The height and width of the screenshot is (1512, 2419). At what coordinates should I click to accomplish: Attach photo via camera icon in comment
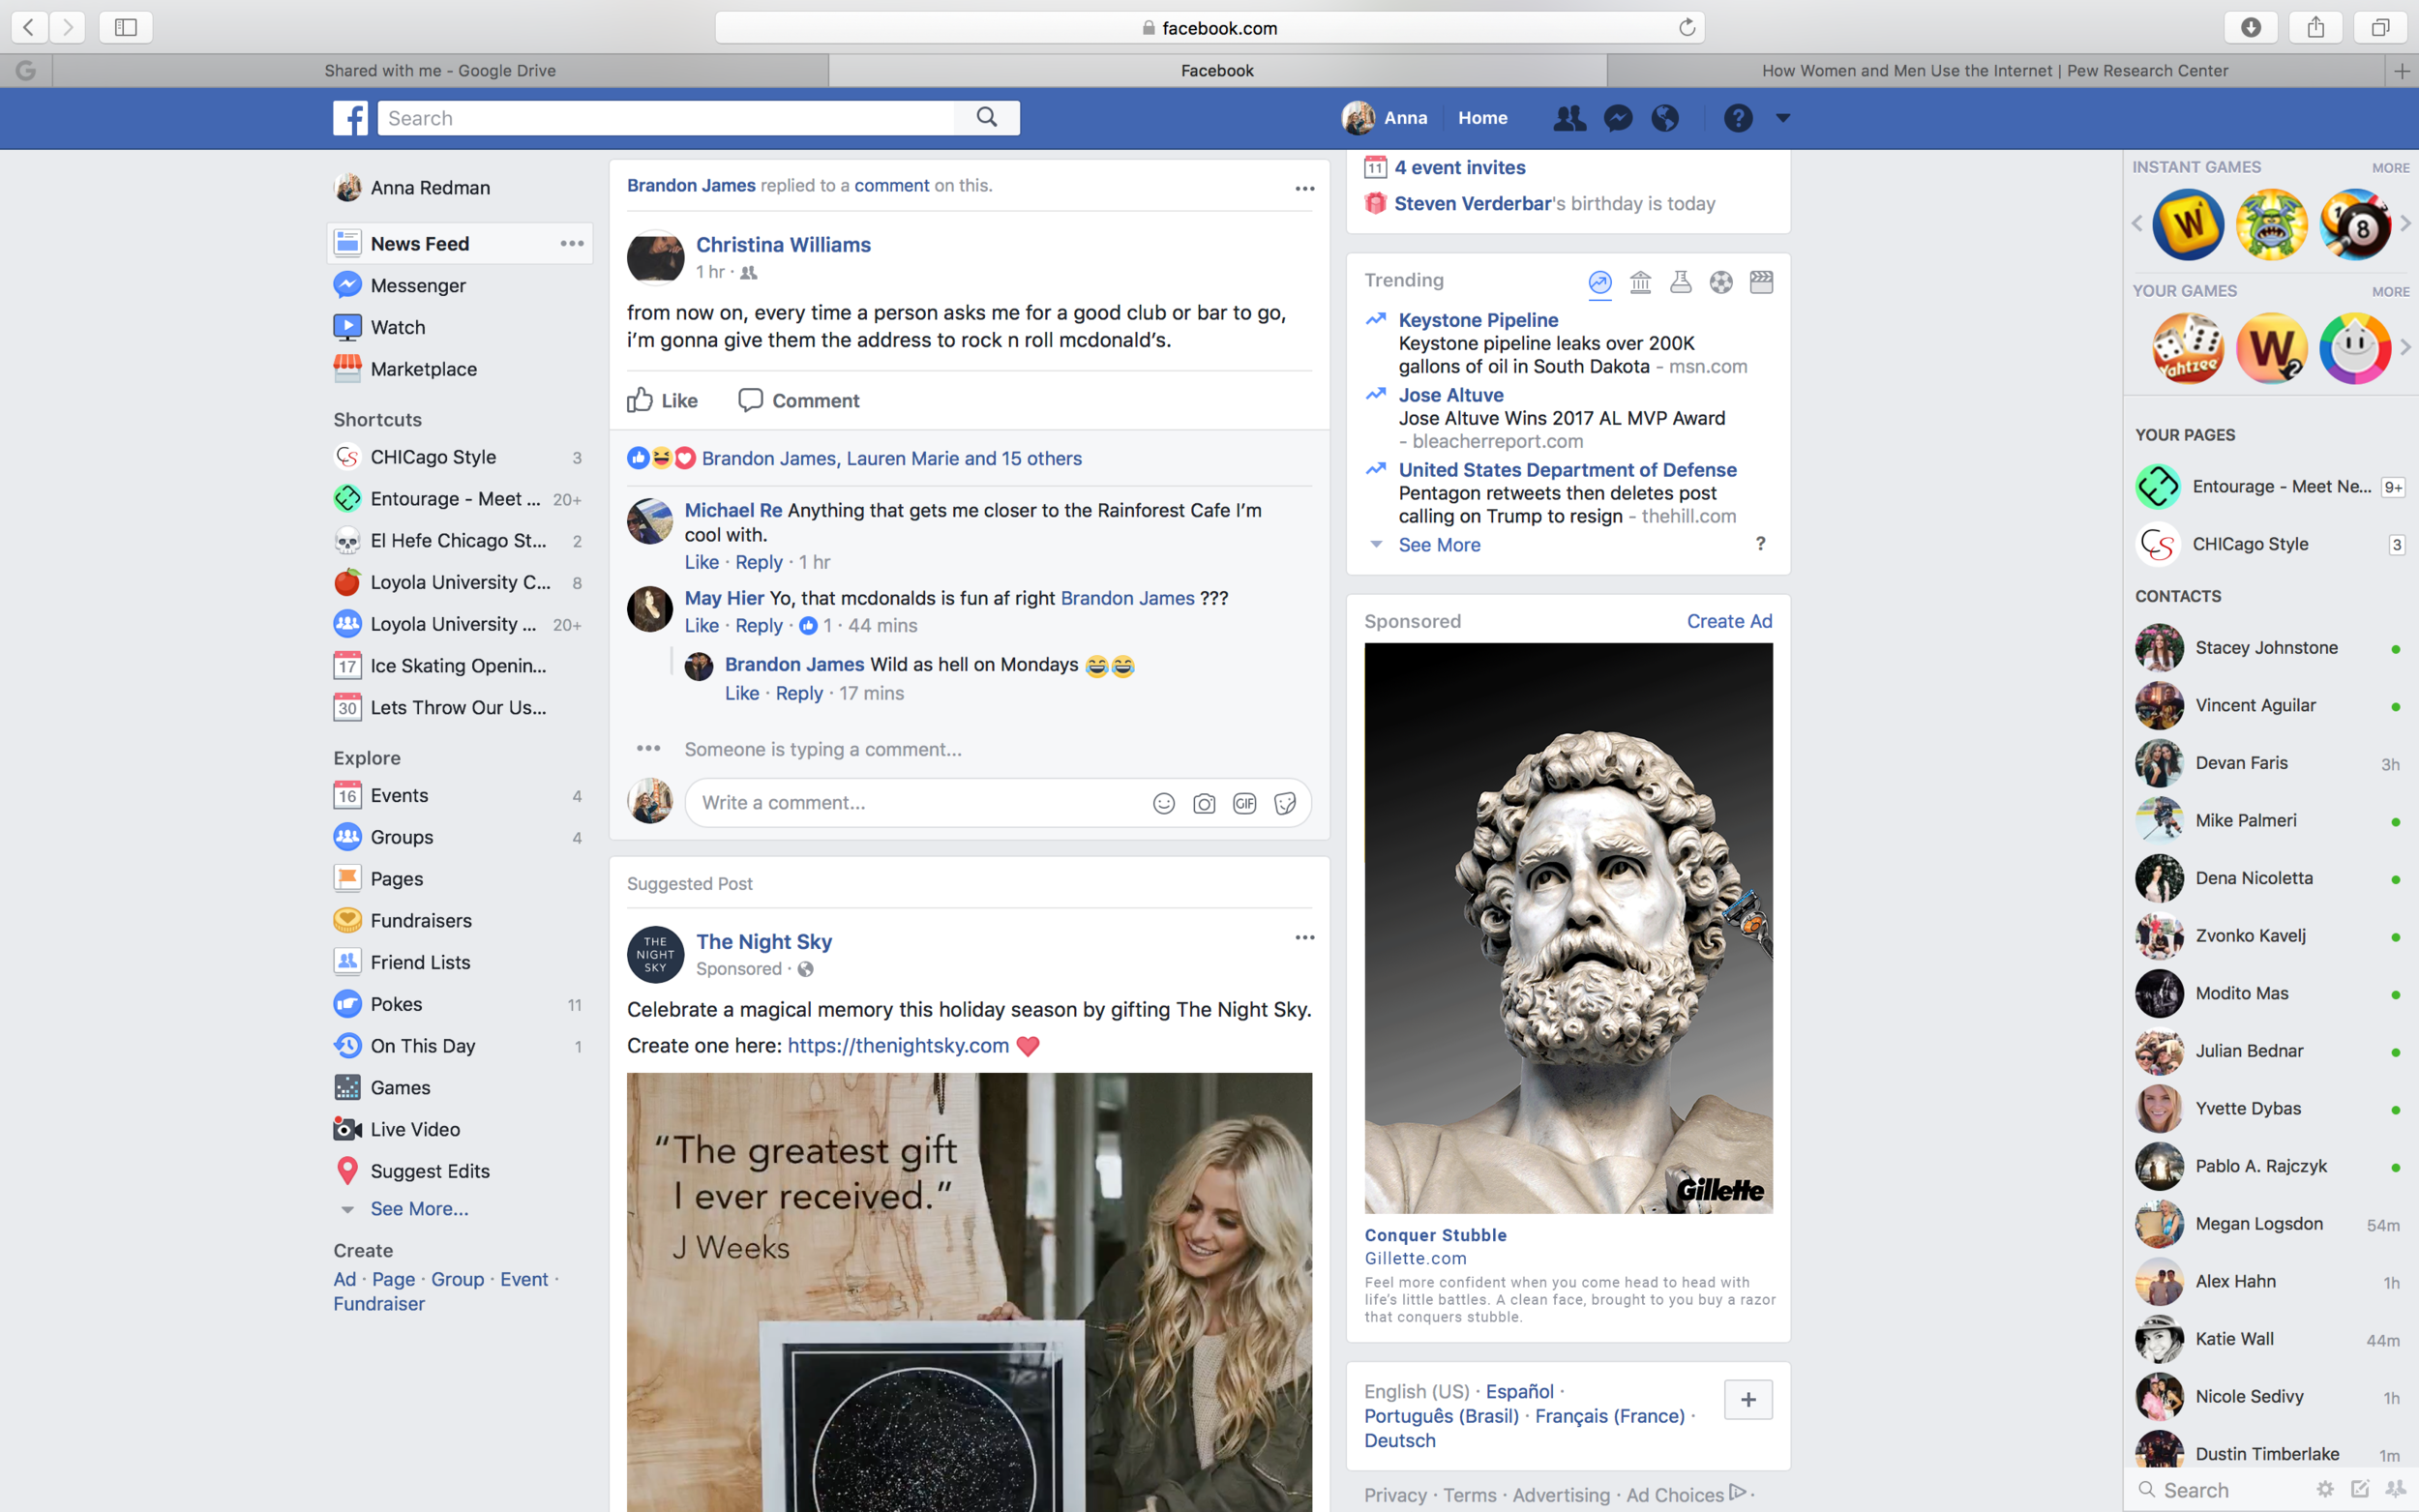(1204, 803)
